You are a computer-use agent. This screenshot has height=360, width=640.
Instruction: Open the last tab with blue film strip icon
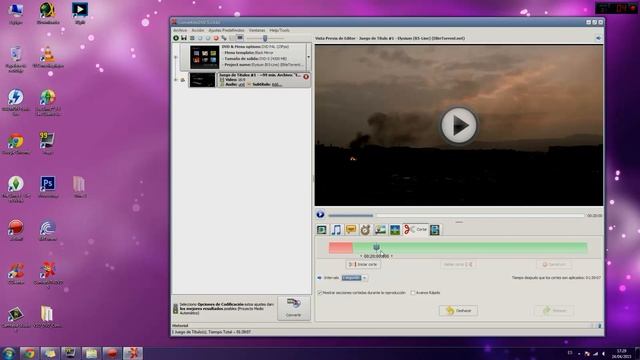pyautogui.click(x=435, y=230)
